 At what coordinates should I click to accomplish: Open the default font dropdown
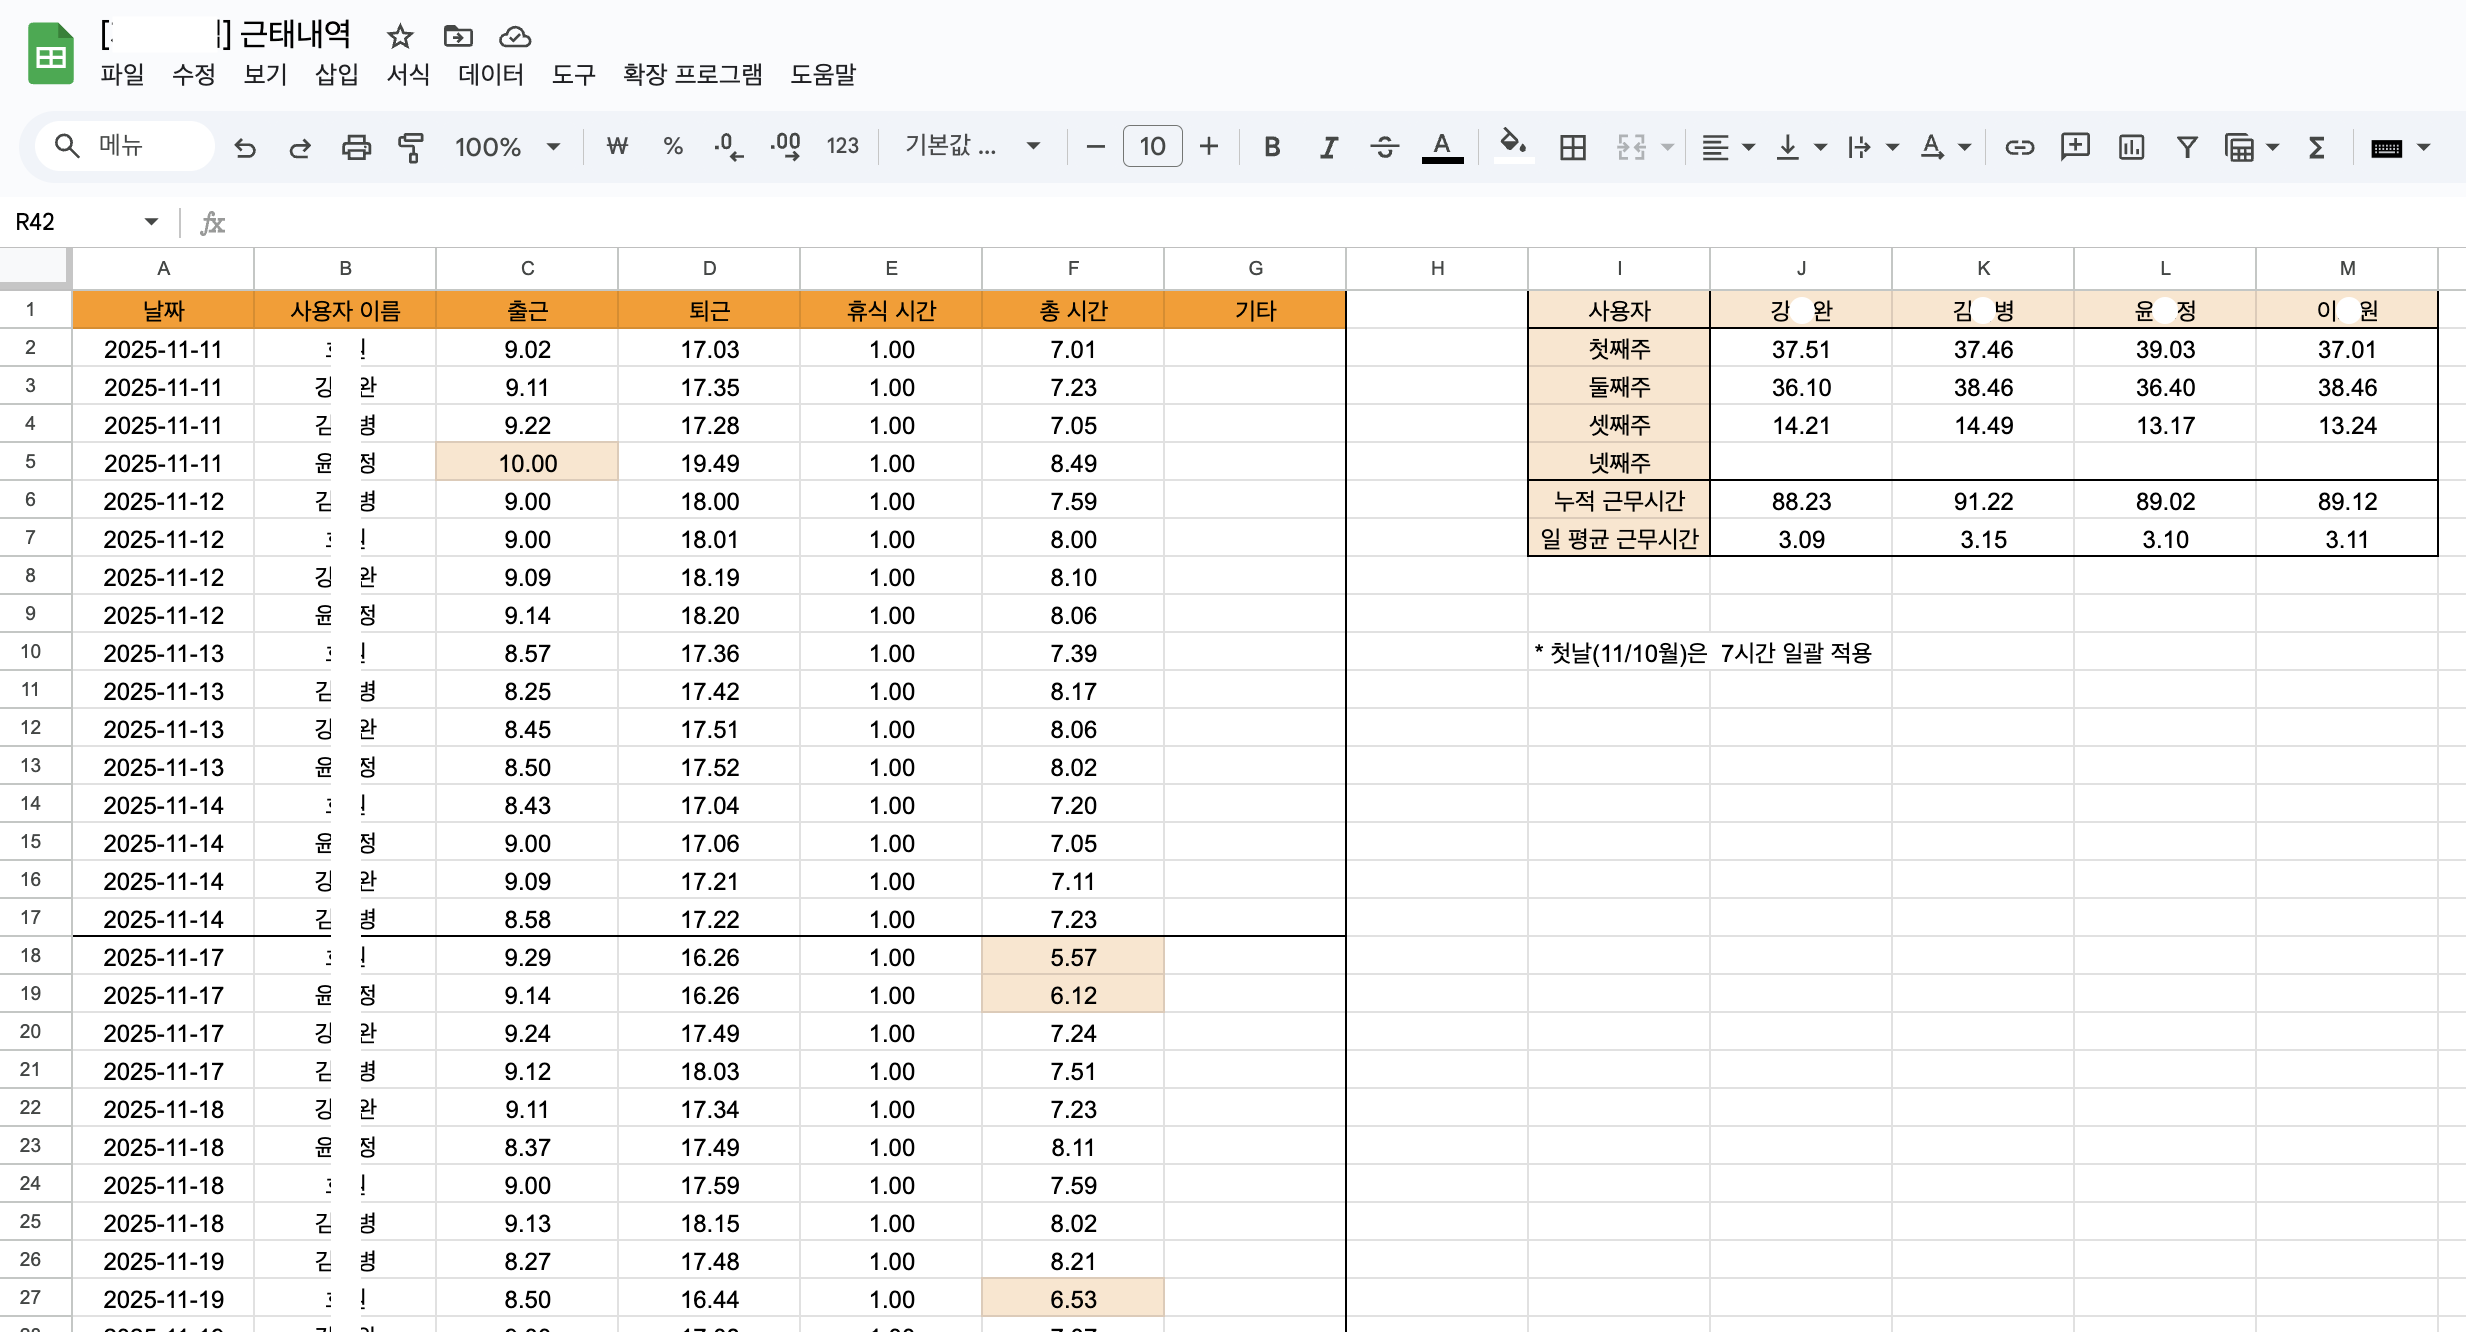pyautogui.click(x=972, y=146)
